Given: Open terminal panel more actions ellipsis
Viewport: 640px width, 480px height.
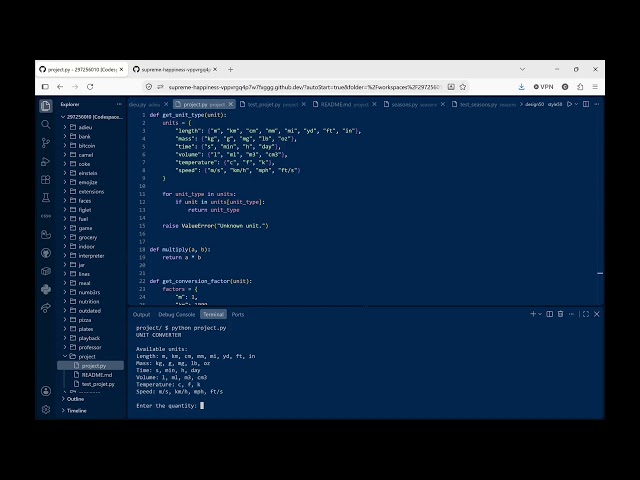Looking at the screenshot, I should click(x=571, y=314).
